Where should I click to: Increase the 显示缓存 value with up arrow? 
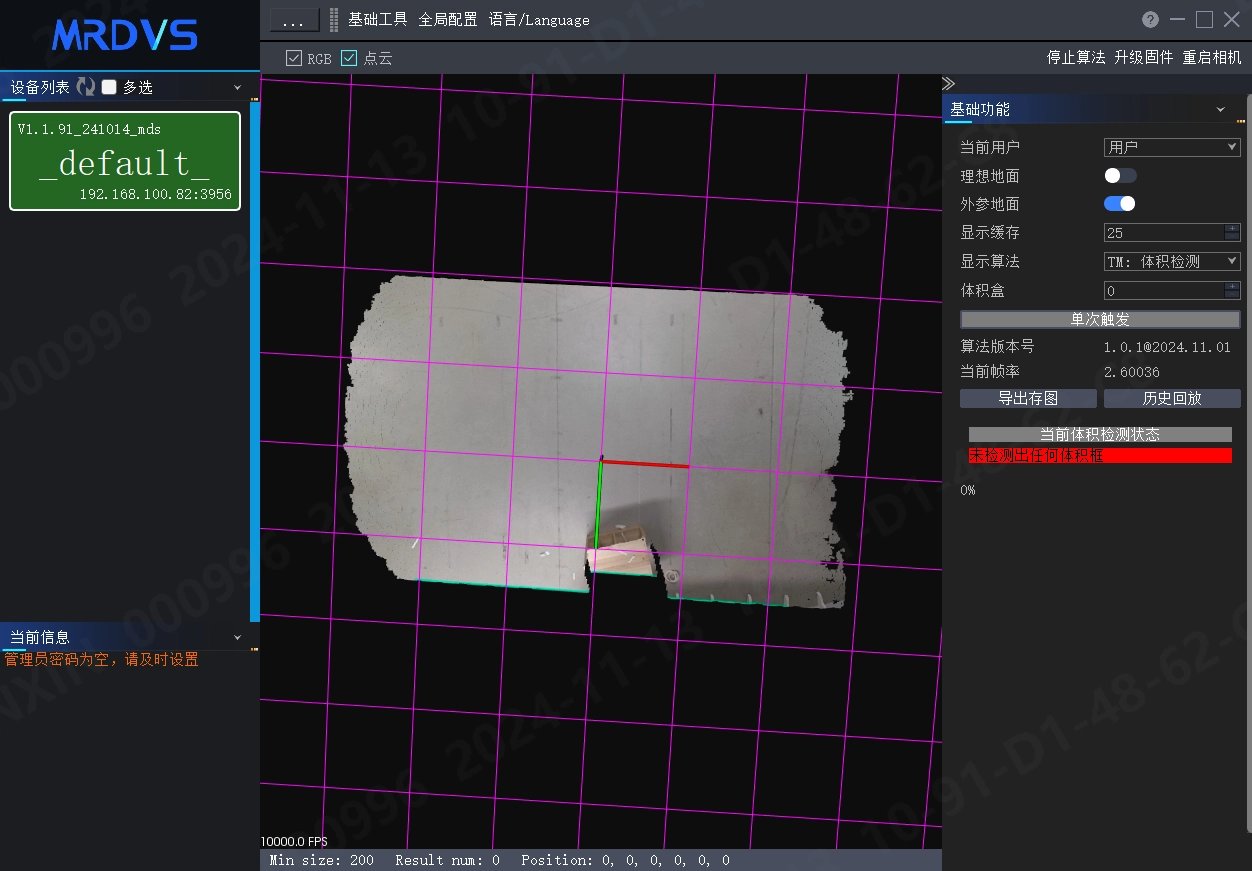(1233, 228)
